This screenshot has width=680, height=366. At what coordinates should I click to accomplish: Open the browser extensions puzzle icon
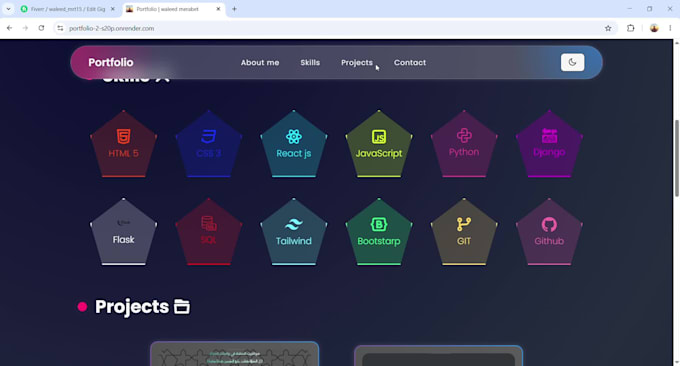tap(631, 28)
